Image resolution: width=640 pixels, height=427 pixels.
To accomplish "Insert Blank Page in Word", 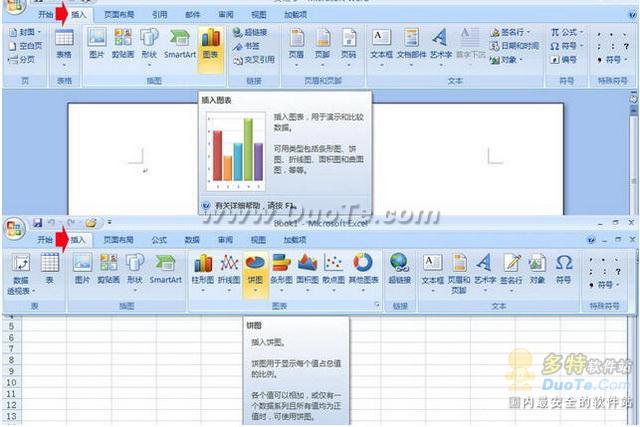I will click(x=26, y=46).
